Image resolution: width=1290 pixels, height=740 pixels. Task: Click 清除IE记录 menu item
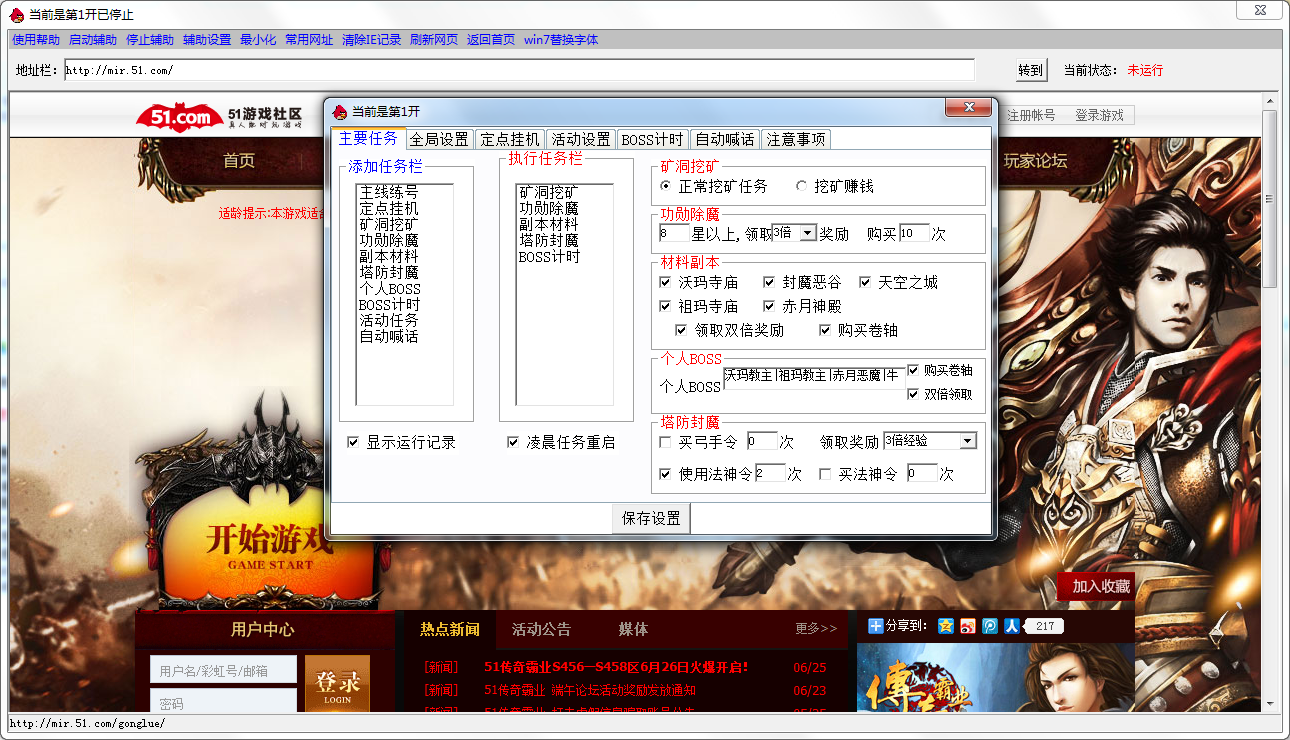point(371,40)
